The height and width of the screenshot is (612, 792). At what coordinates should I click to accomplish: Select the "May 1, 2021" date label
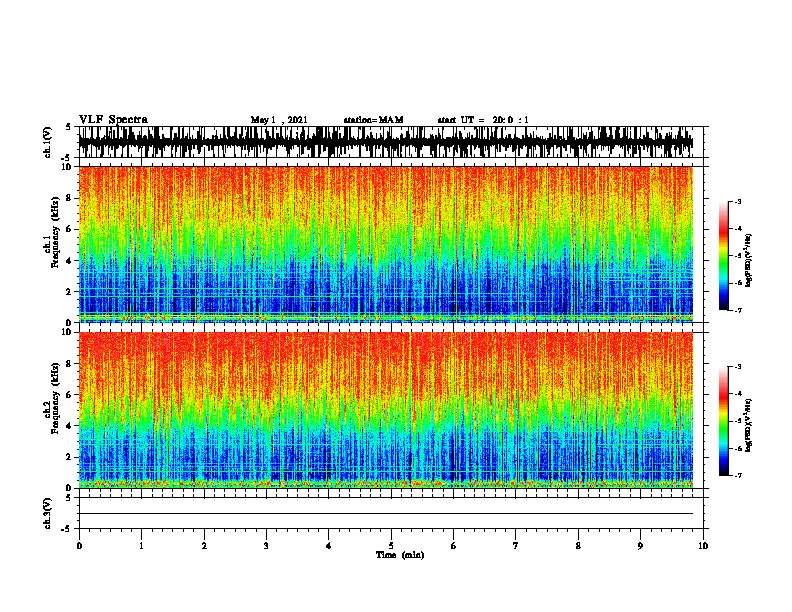[279, 120]
